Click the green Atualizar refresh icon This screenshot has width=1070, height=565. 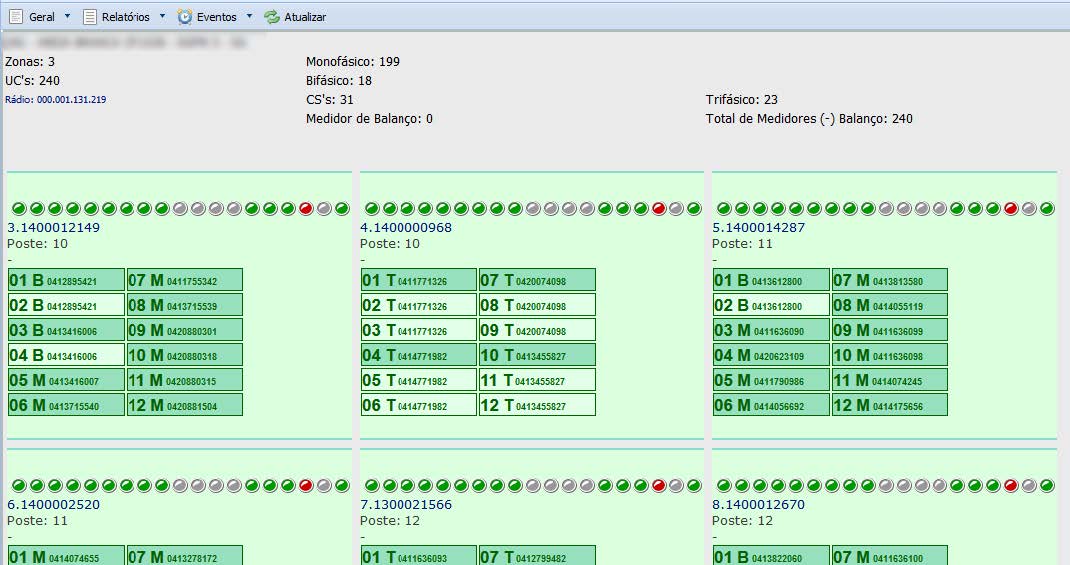[272, 17]
